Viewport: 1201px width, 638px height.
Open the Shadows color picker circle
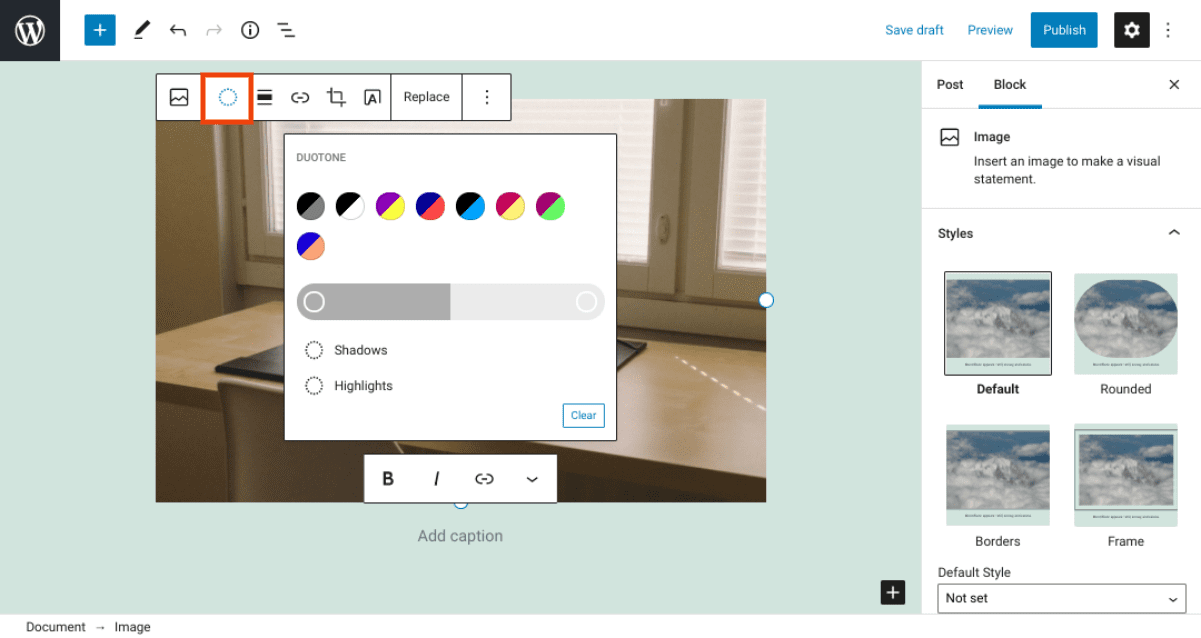(314, 350)
